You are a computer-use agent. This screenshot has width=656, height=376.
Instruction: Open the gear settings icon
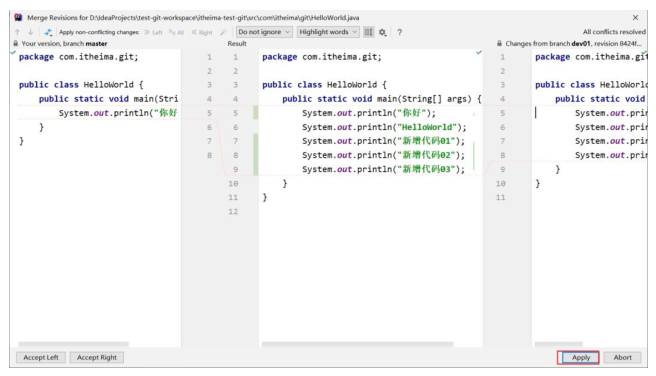coord(382,32)
